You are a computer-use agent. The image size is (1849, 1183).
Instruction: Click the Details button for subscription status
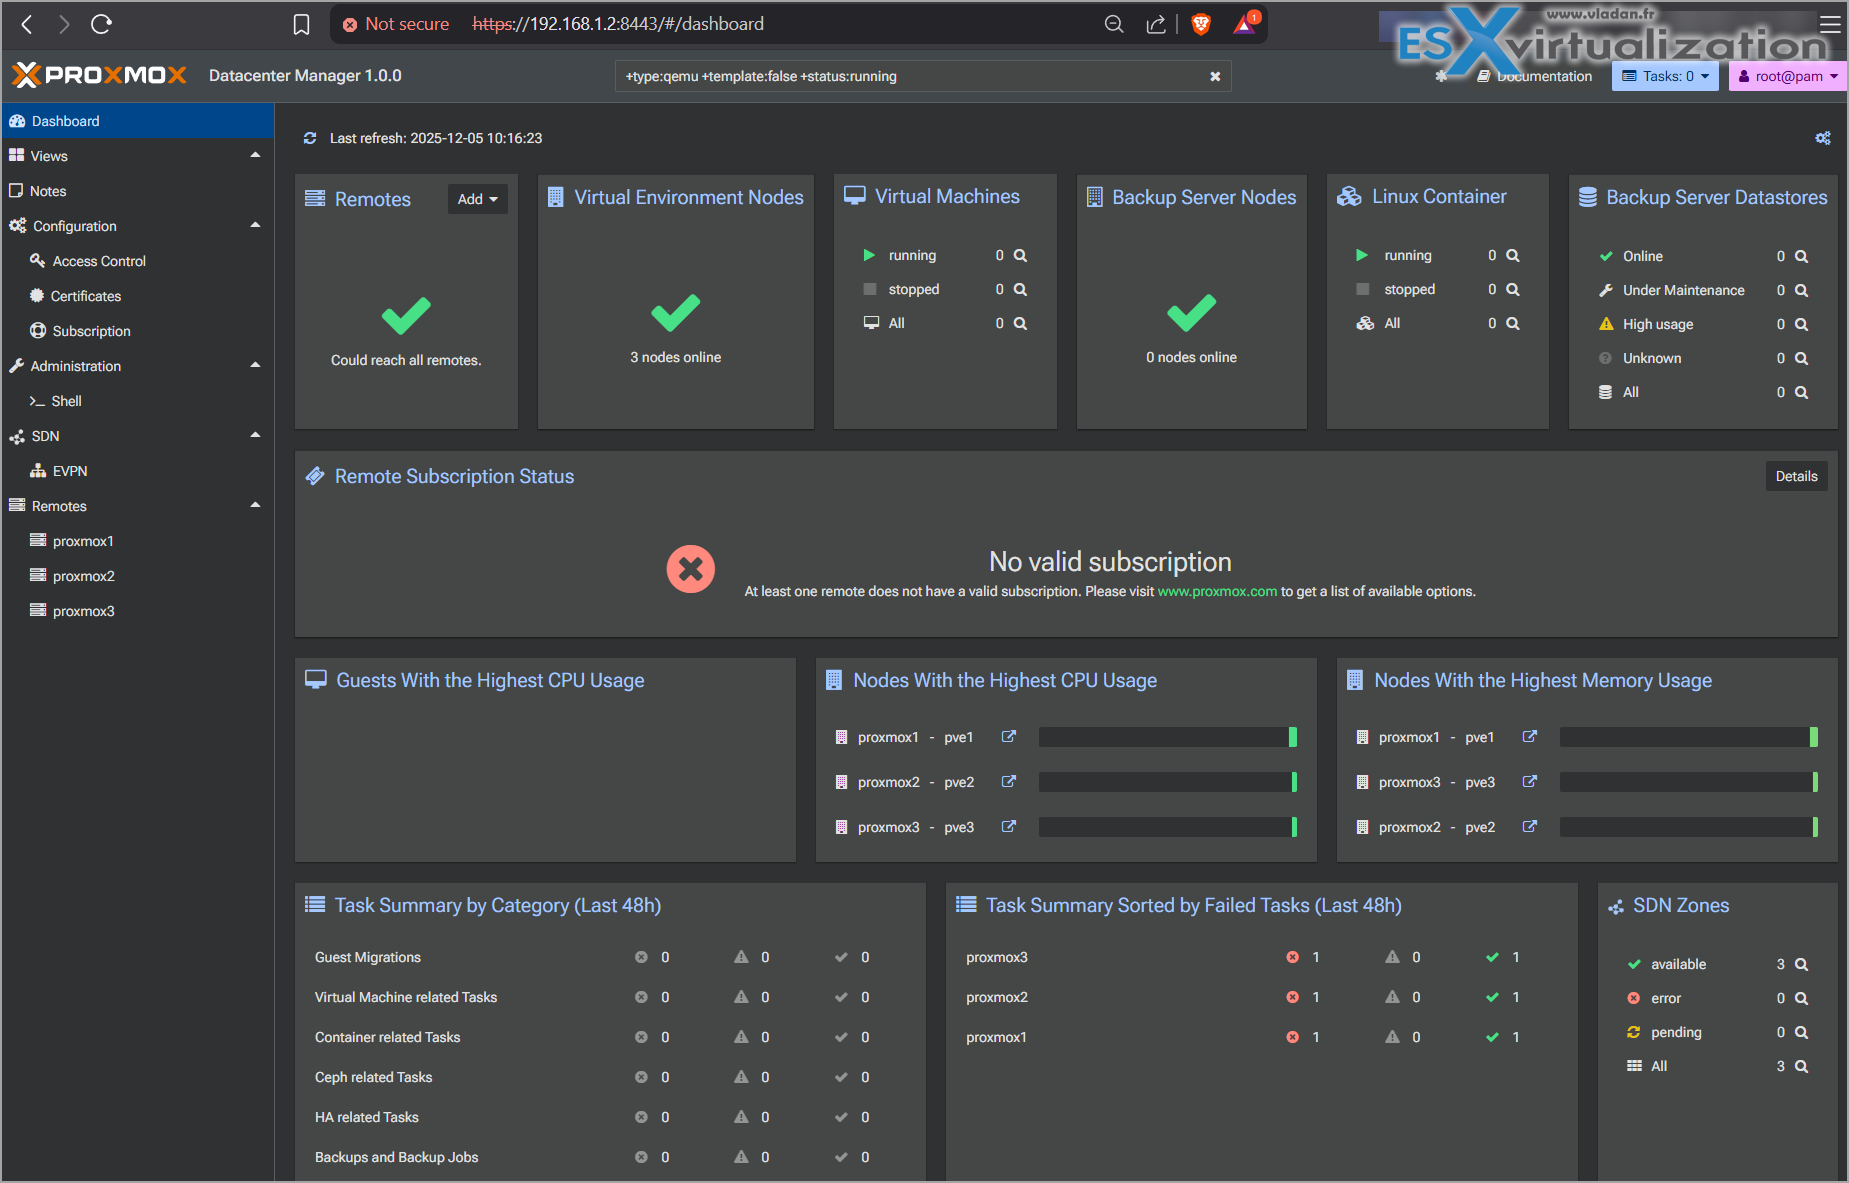point(1796,476)
